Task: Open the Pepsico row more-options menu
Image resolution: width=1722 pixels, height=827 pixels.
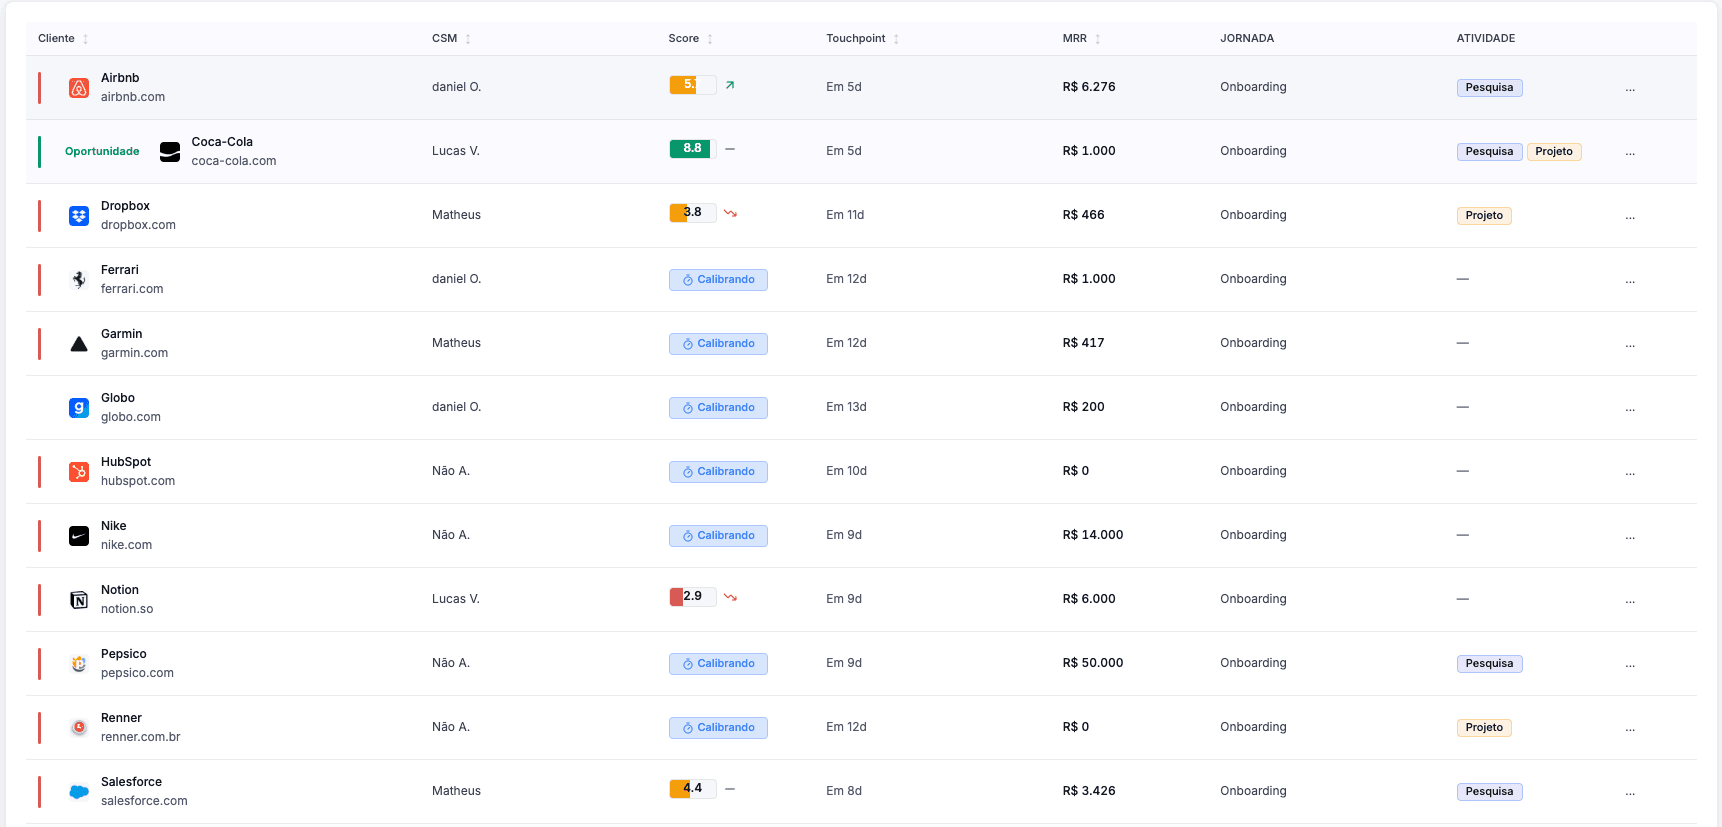Action: click(1630, 664)
